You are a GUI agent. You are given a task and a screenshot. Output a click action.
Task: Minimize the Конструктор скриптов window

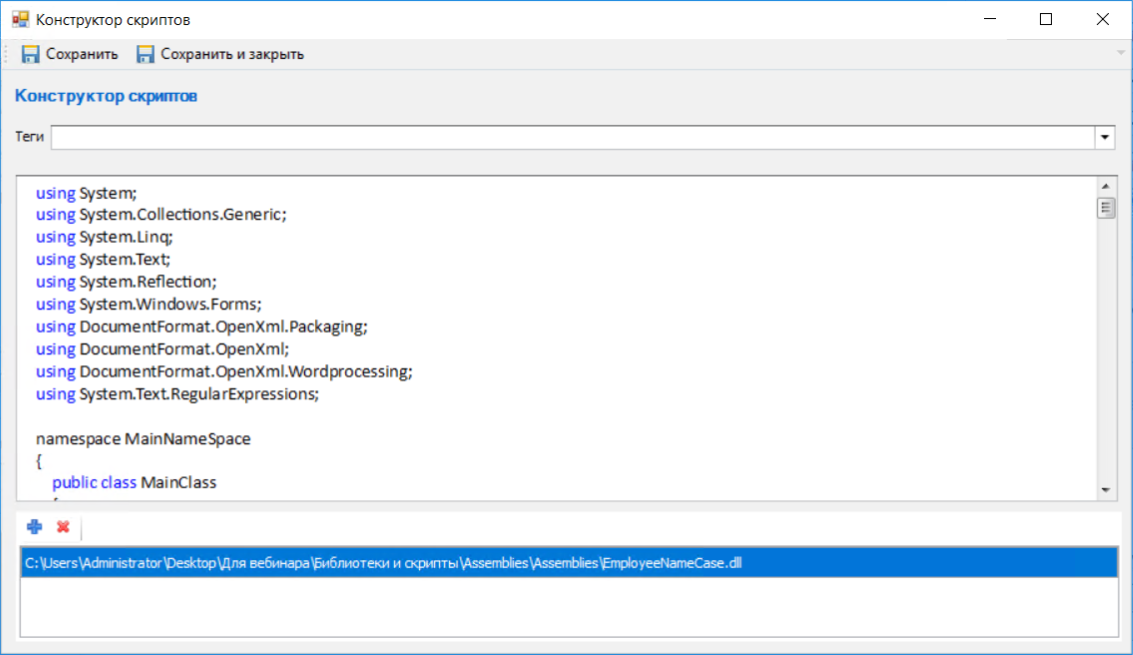click(990, 19)
